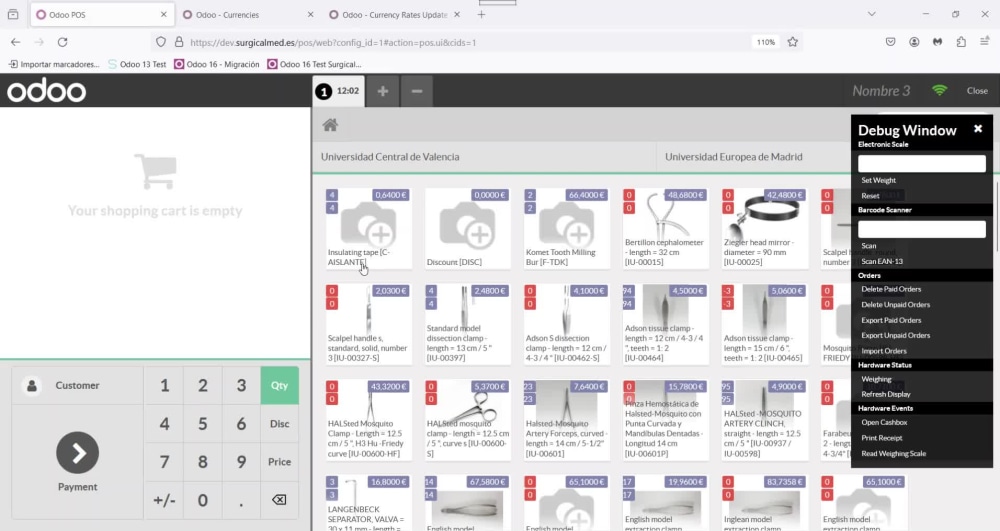
Task: Click the green wifi connection status icon
Action: (939, 91)
